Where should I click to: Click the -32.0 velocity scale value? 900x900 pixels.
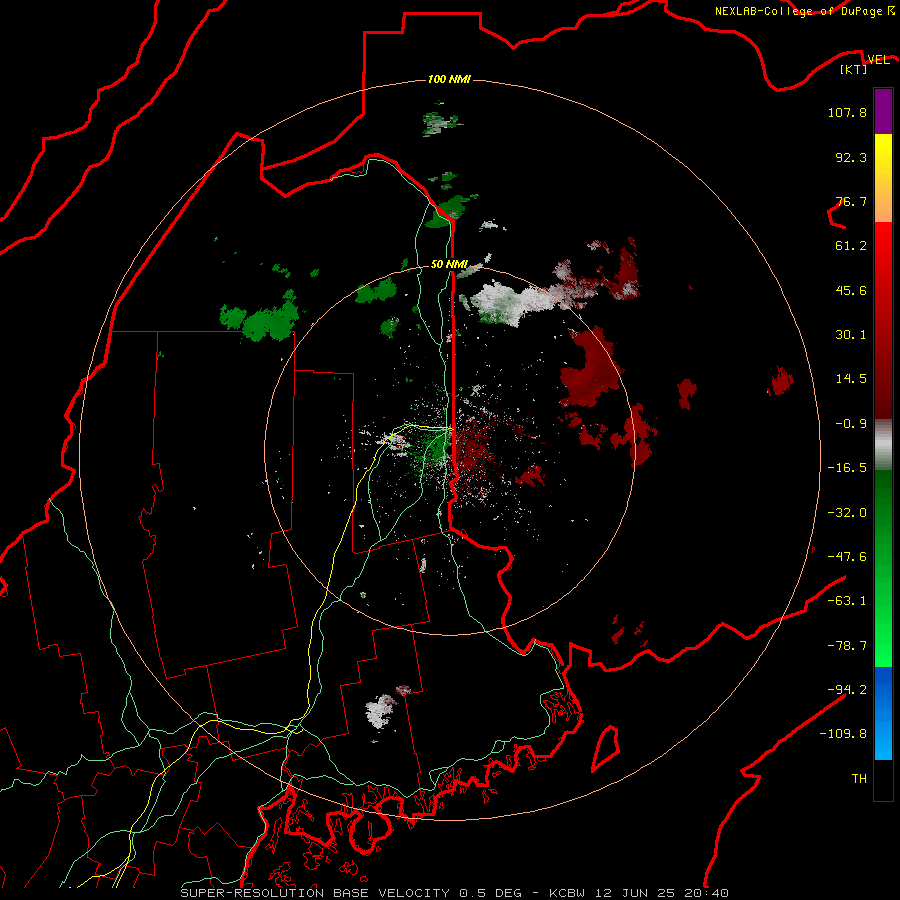(x=847, y=513)
